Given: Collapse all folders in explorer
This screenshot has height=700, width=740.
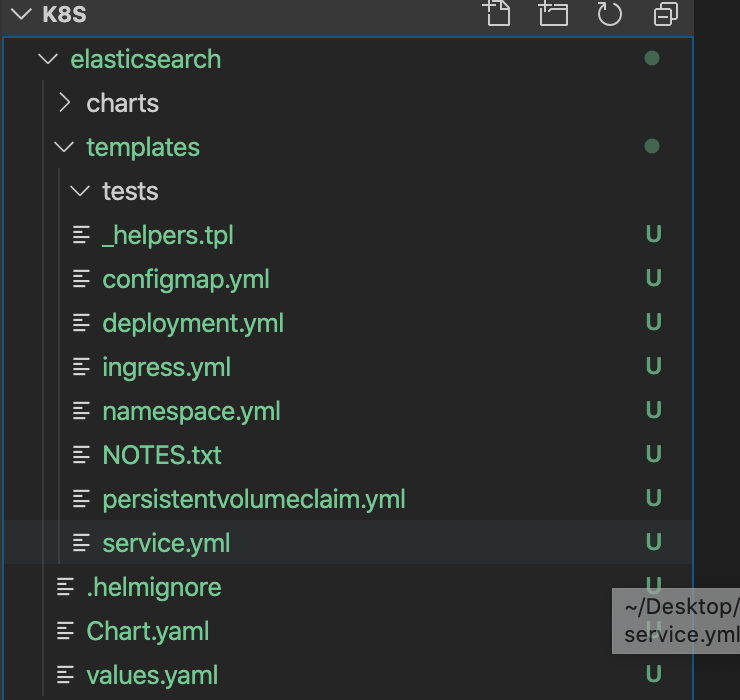Looking at the screenshot, I should point(665,13).
